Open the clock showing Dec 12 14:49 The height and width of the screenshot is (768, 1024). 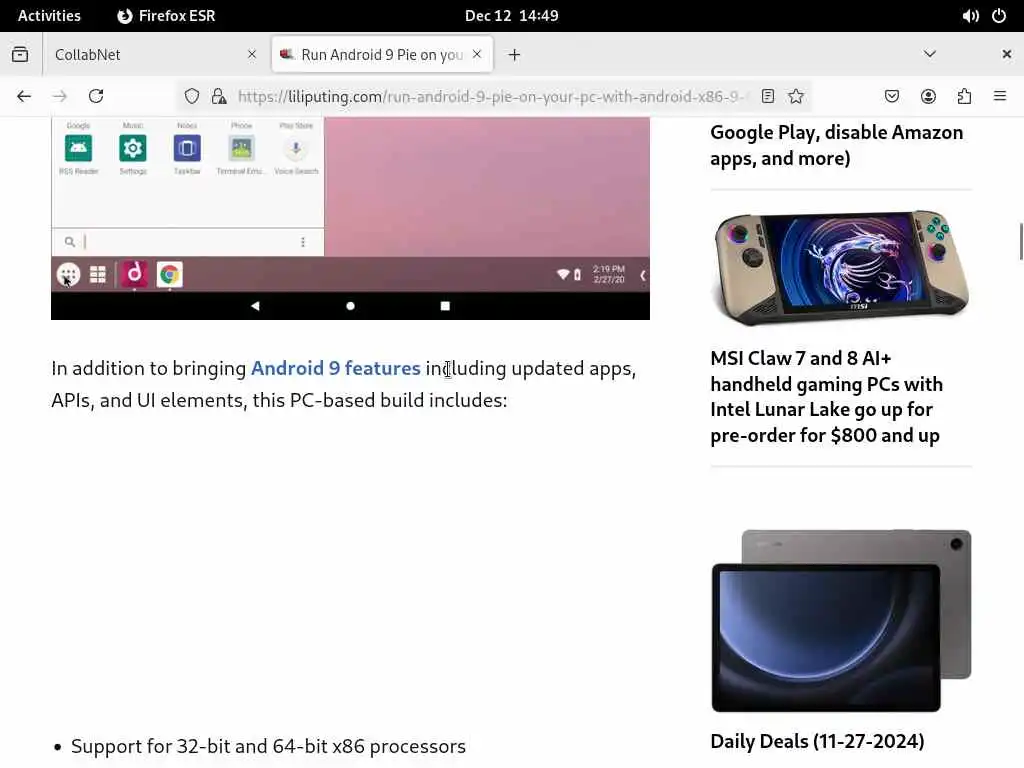(511, 16)
